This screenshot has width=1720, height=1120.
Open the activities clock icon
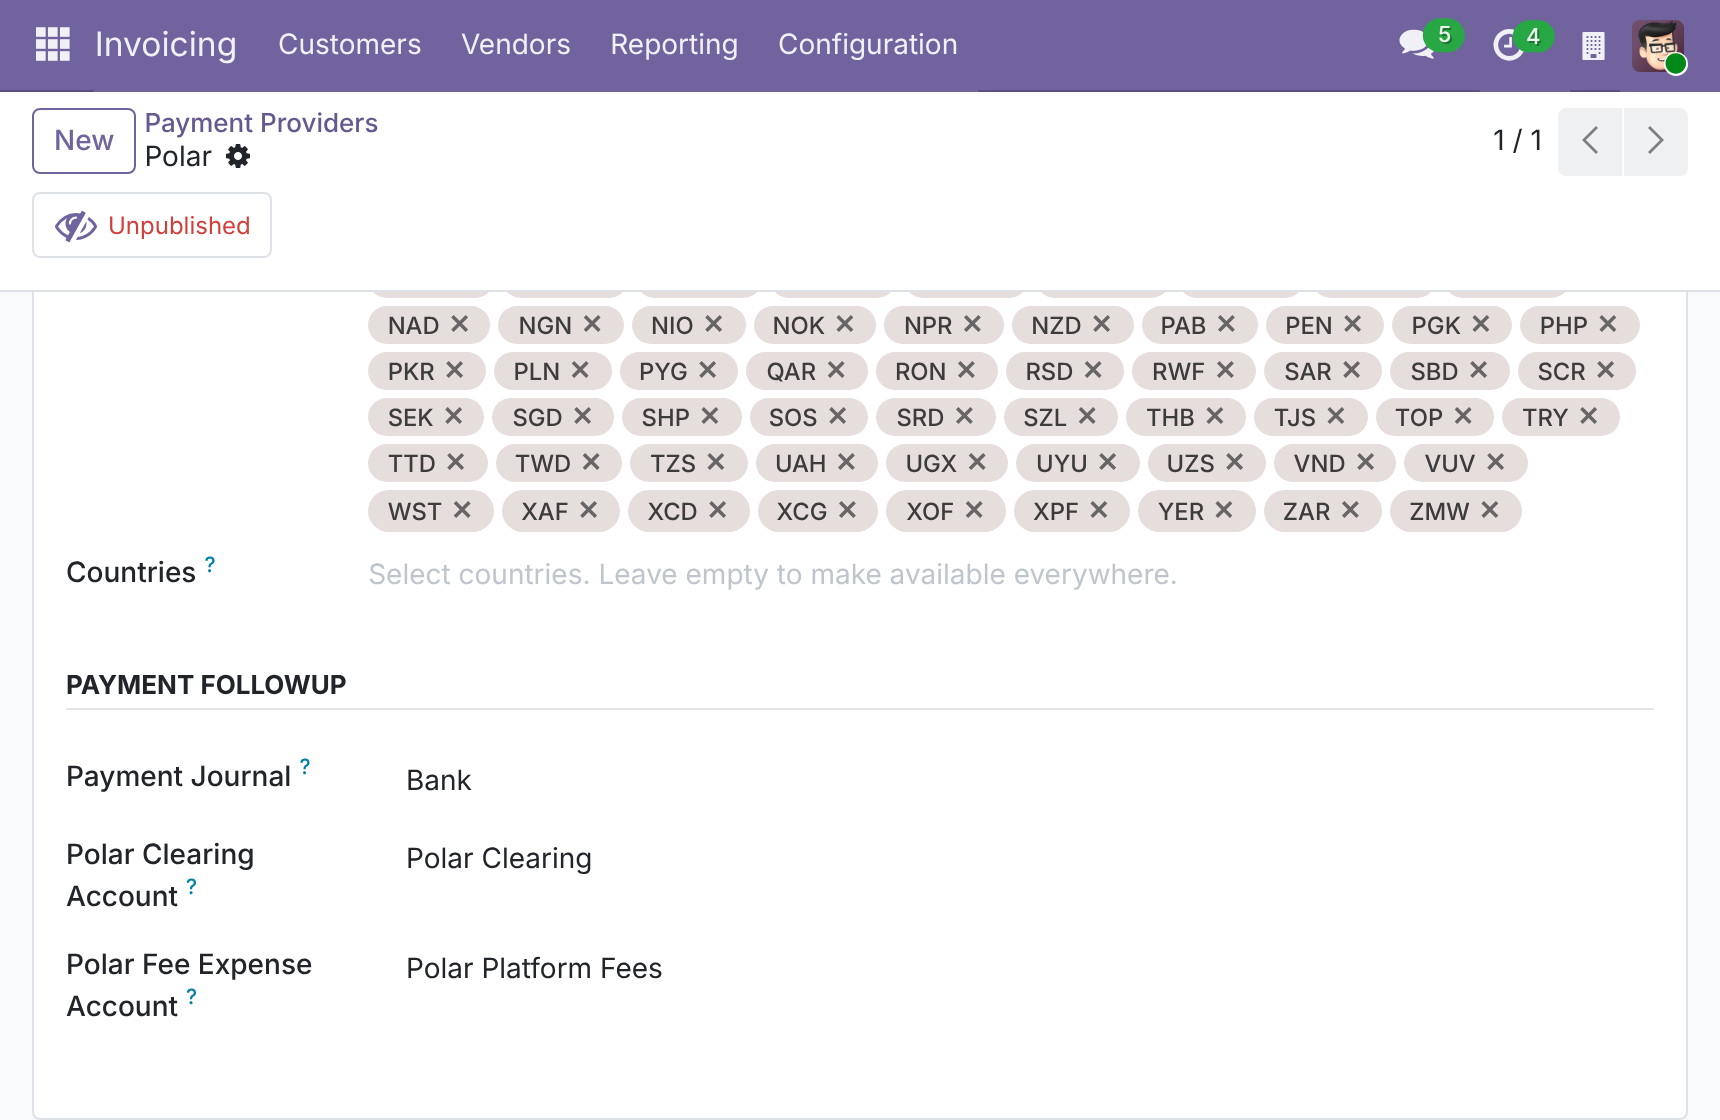tap(1507, 45)
